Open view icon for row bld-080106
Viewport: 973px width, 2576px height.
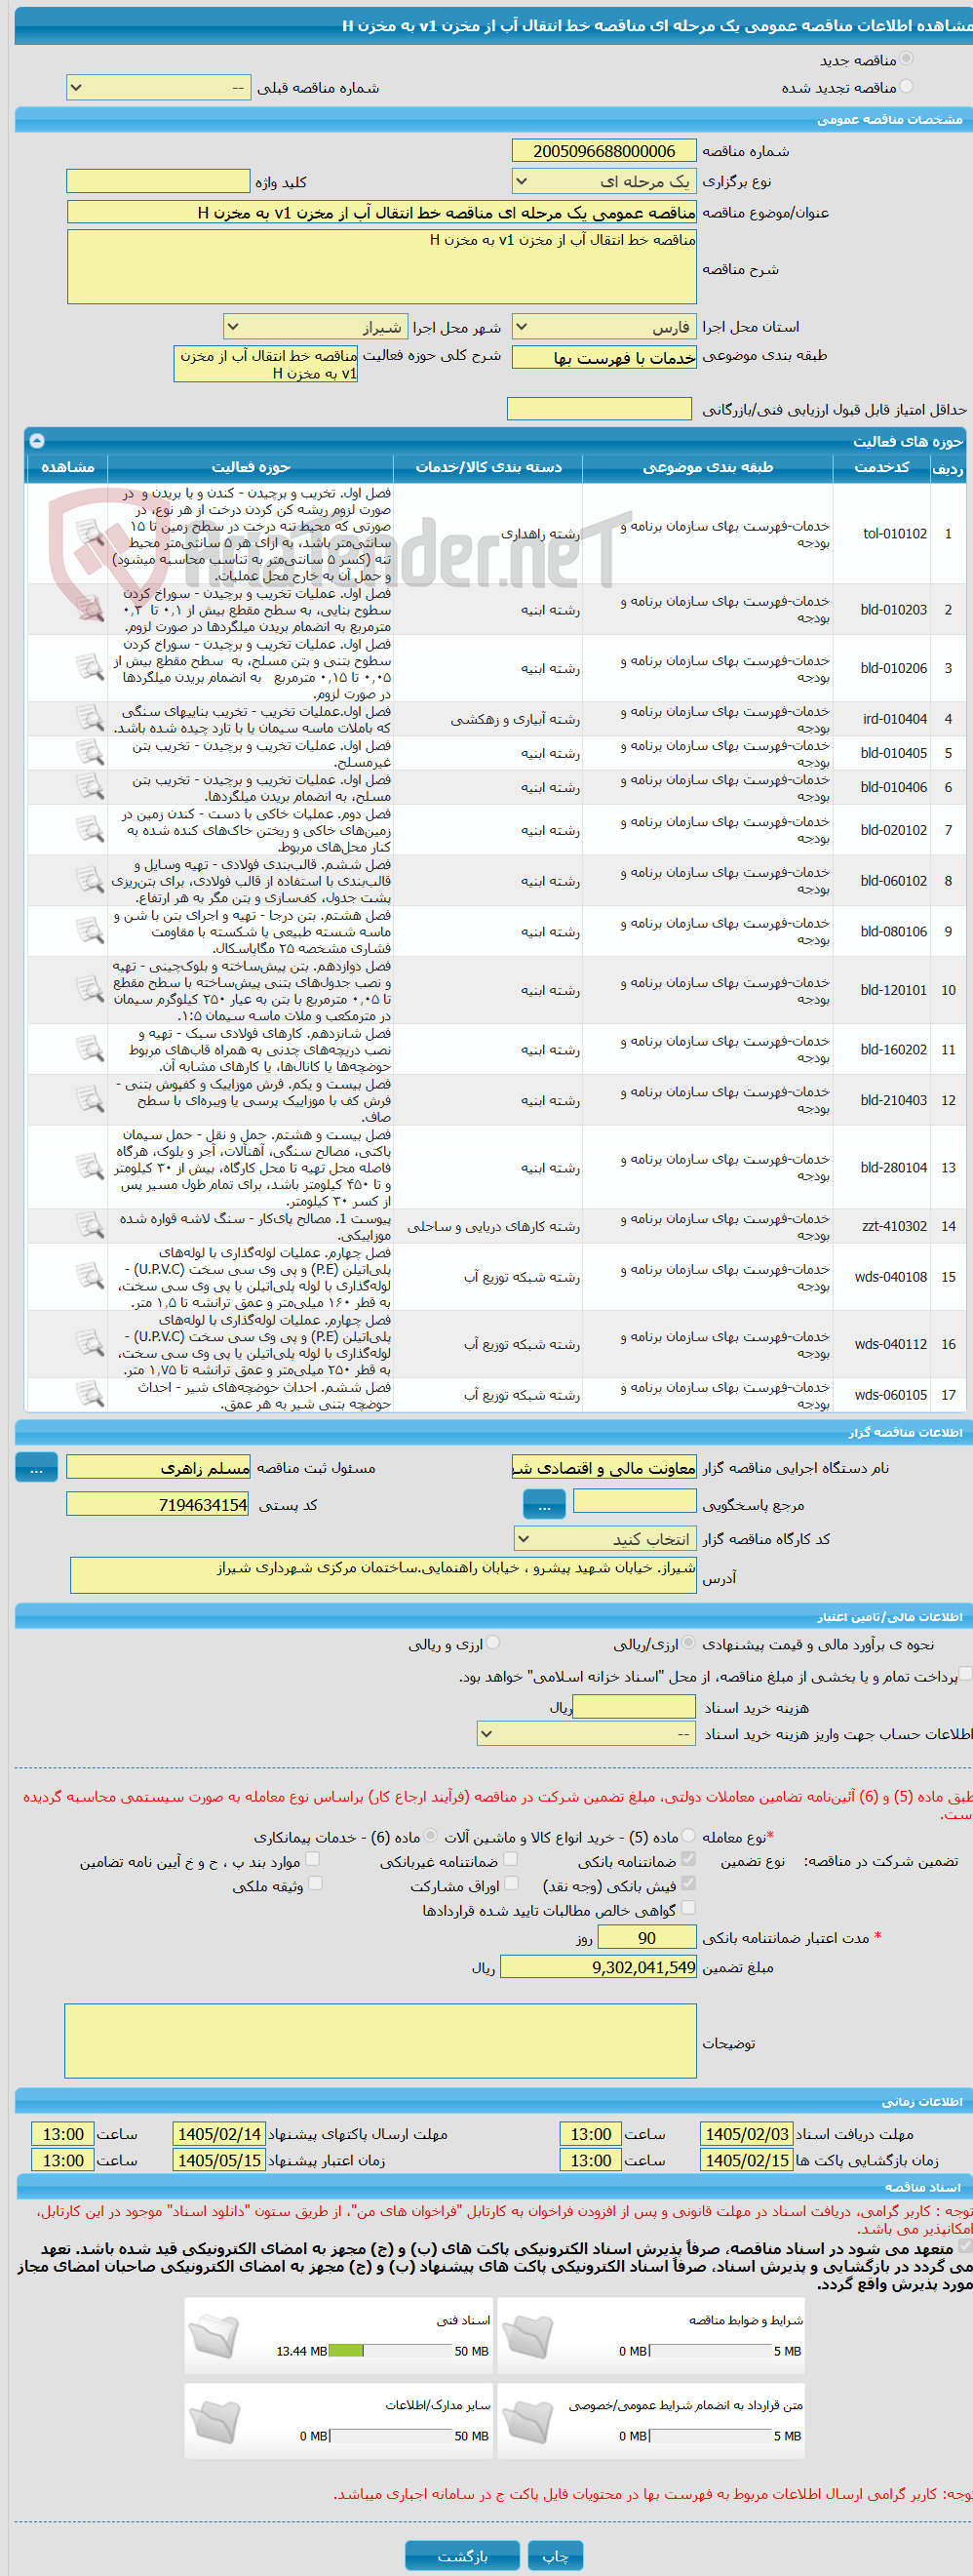point(90,931)
